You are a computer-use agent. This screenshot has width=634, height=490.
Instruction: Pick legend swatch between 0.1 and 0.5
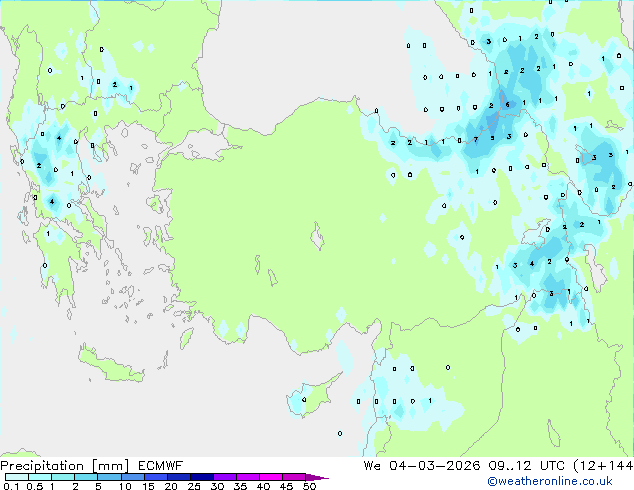[17, 477]
